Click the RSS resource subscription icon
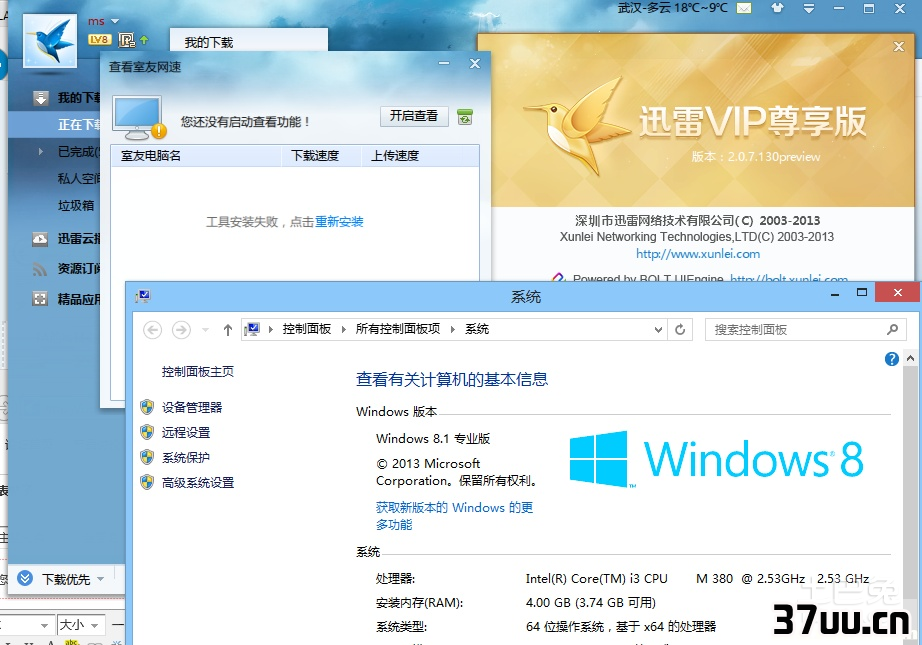Image resolution: width=922 pixels, height=645 pixels. point(39,269)
